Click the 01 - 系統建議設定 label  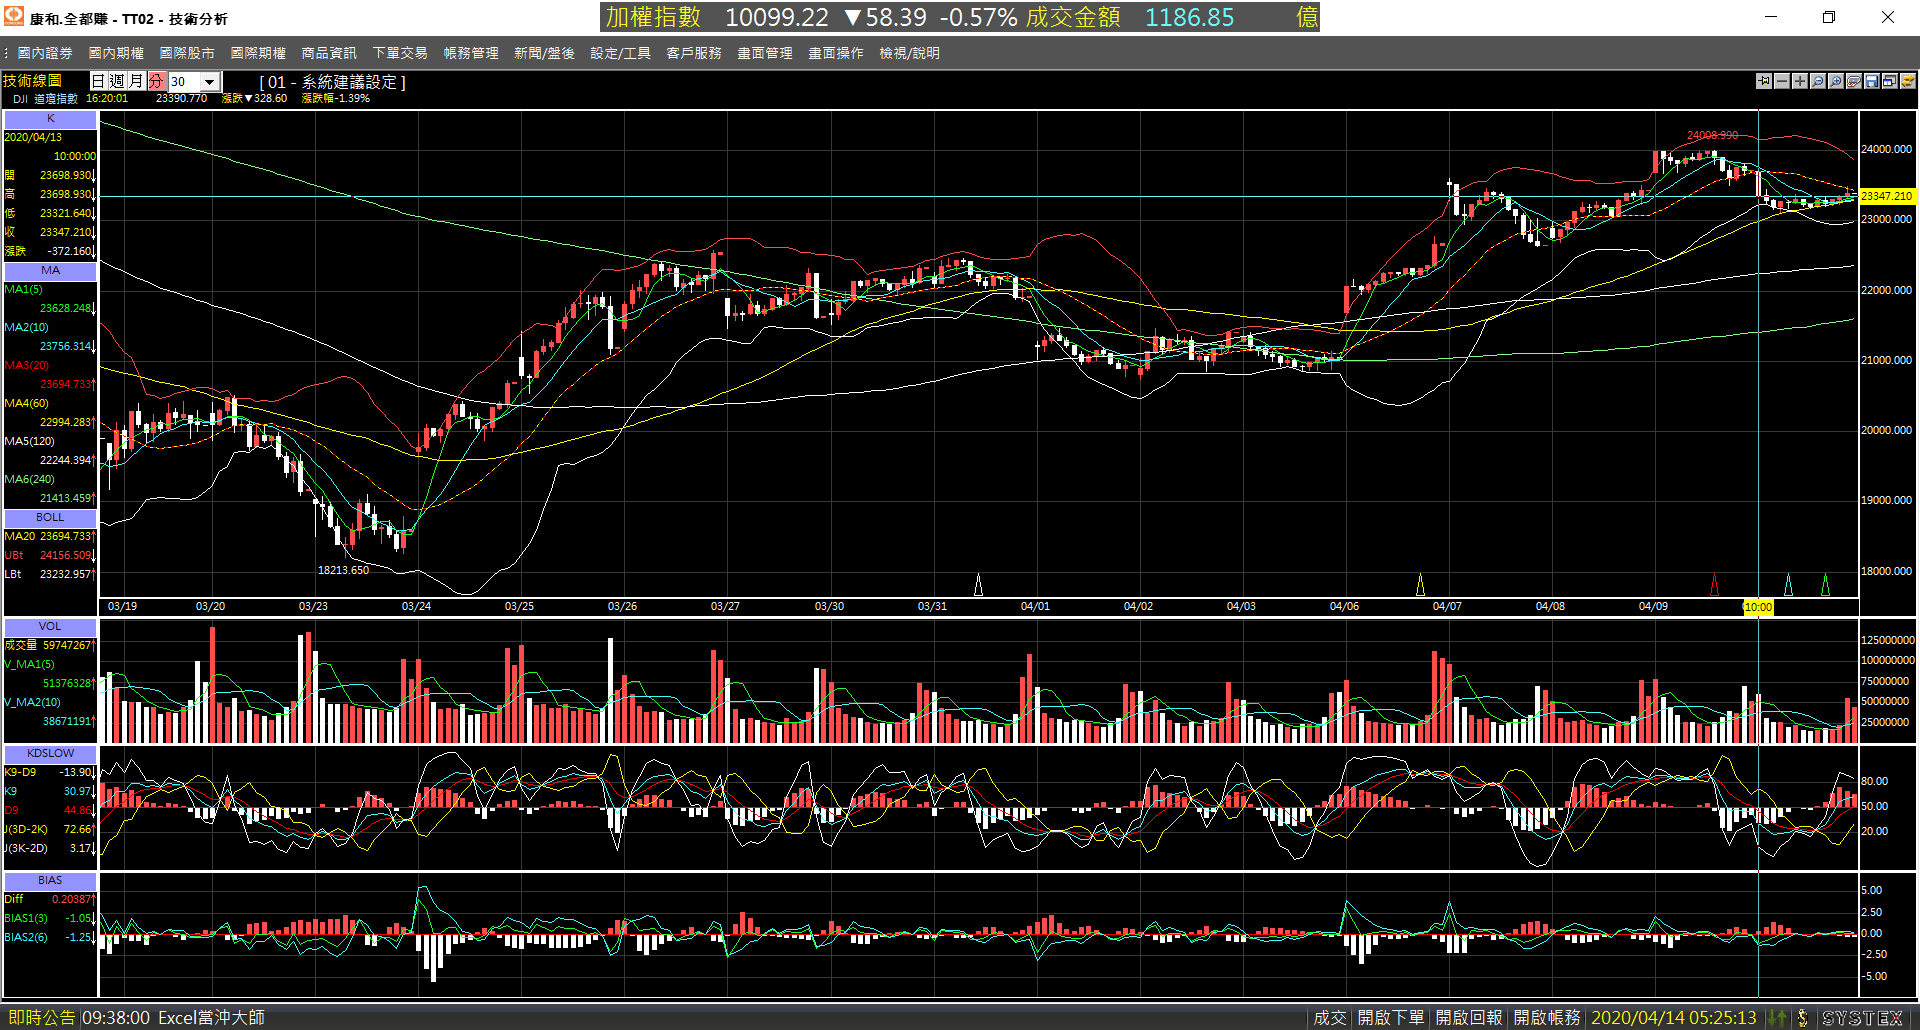click(332, 82)
